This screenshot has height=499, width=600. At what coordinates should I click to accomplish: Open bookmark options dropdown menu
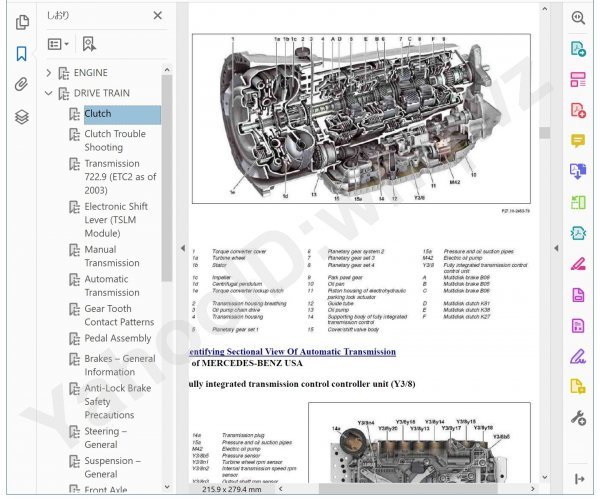(58, 44)
